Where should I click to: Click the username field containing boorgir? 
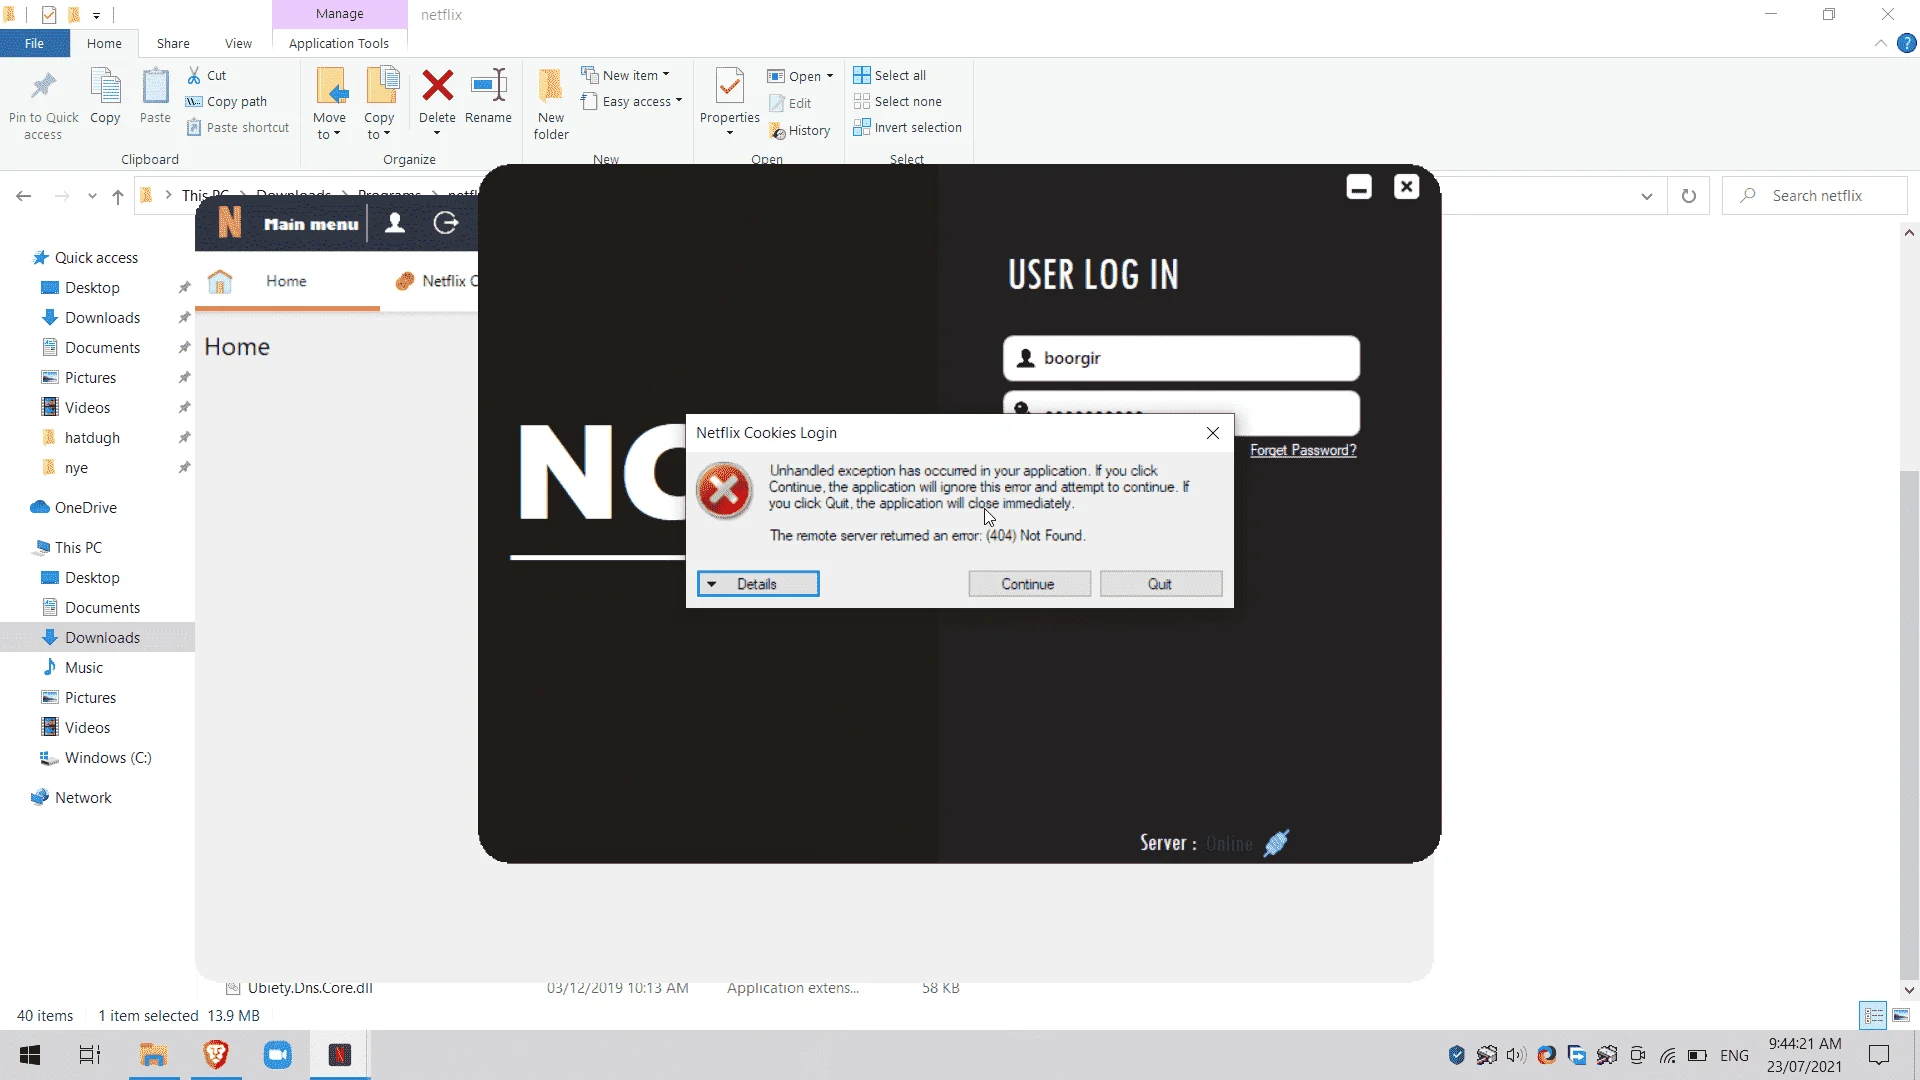[x=1181, y=358]
